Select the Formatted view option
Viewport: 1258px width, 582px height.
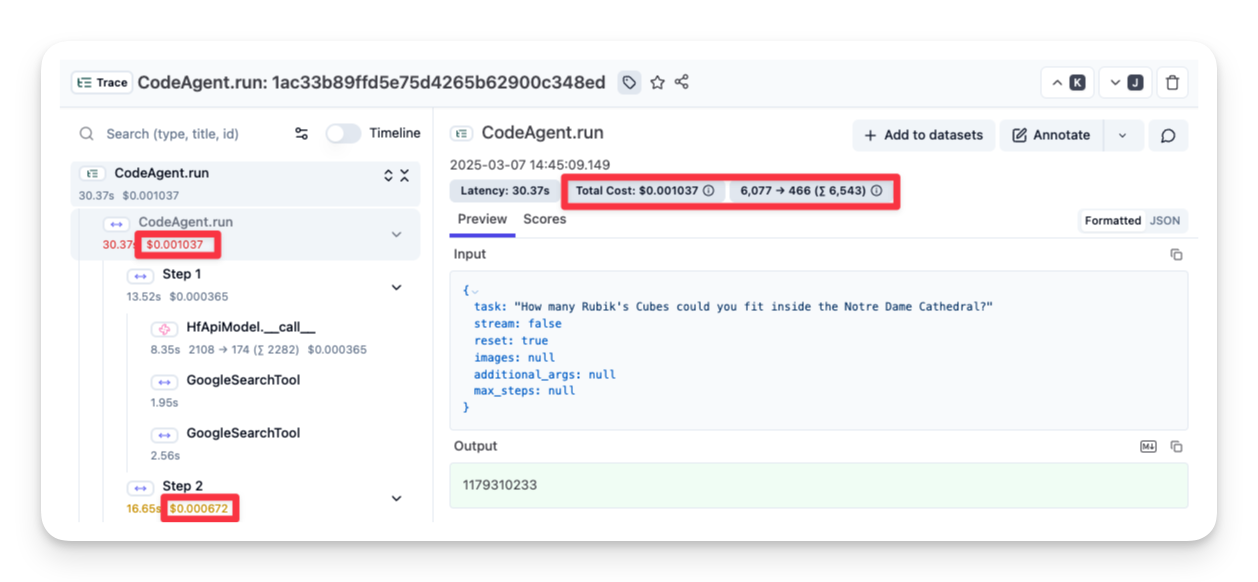pos(1112,220)
